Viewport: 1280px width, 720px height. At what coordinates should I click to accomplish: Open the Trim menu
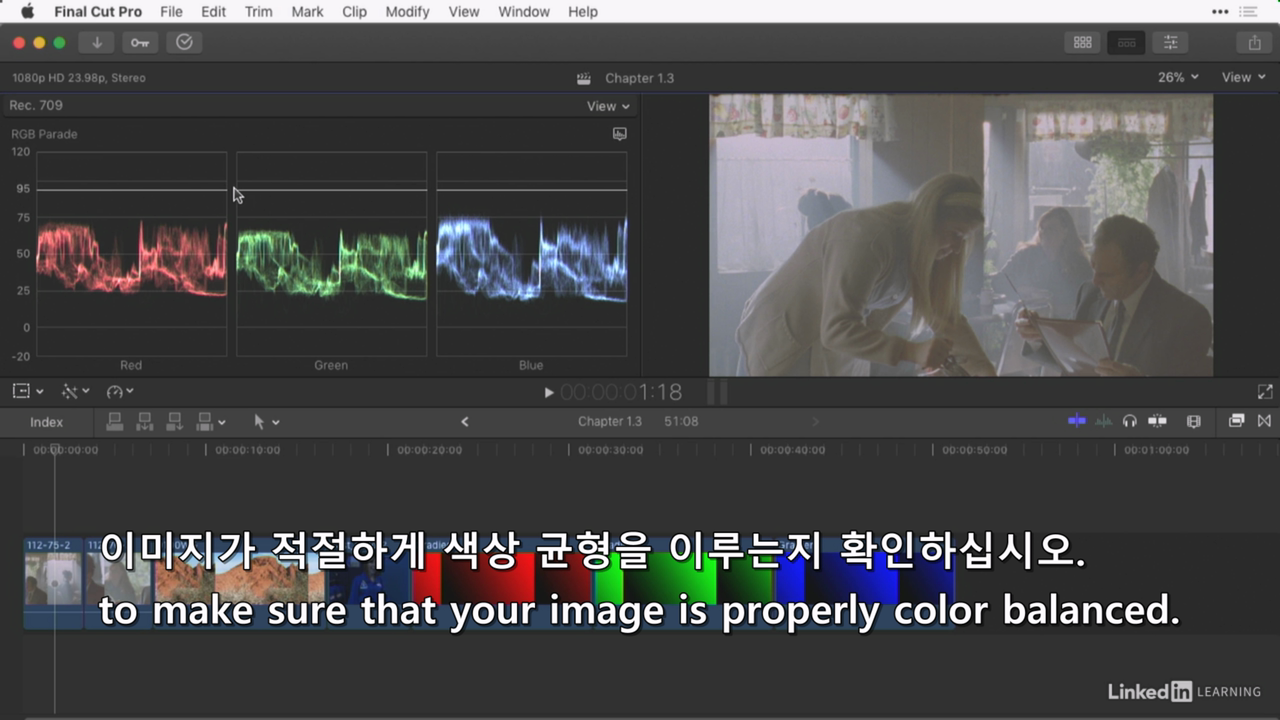pyautogui.click(x=258, y=12)
